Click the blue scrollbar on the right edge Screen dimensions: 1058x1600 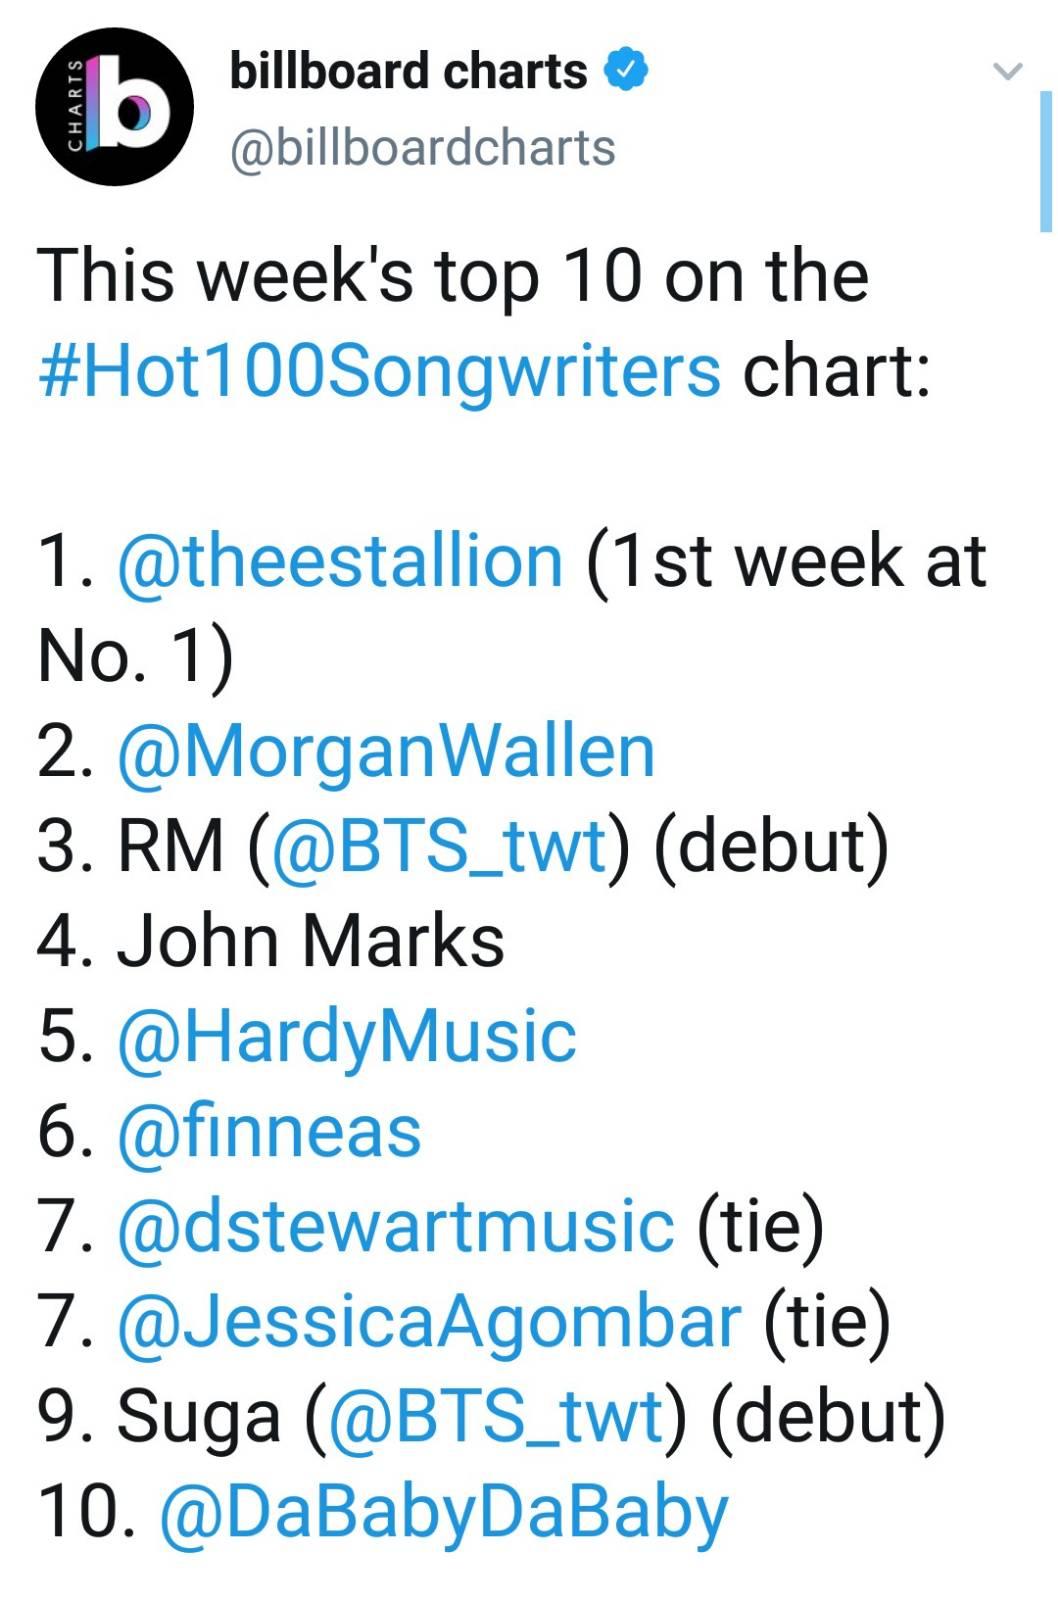[x=1046, y=161]
